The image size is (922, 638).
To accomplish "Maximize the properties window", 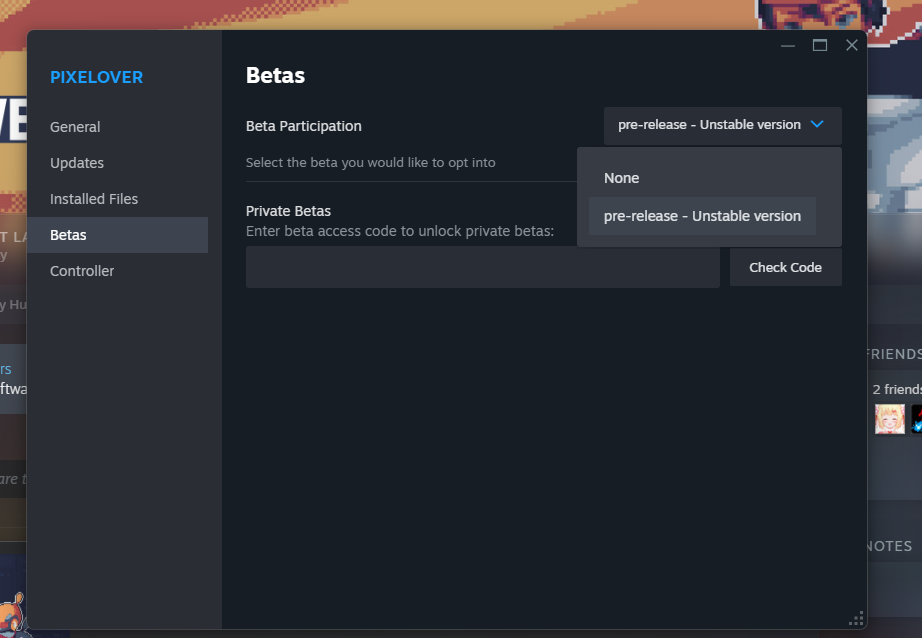I will [820, 45].
